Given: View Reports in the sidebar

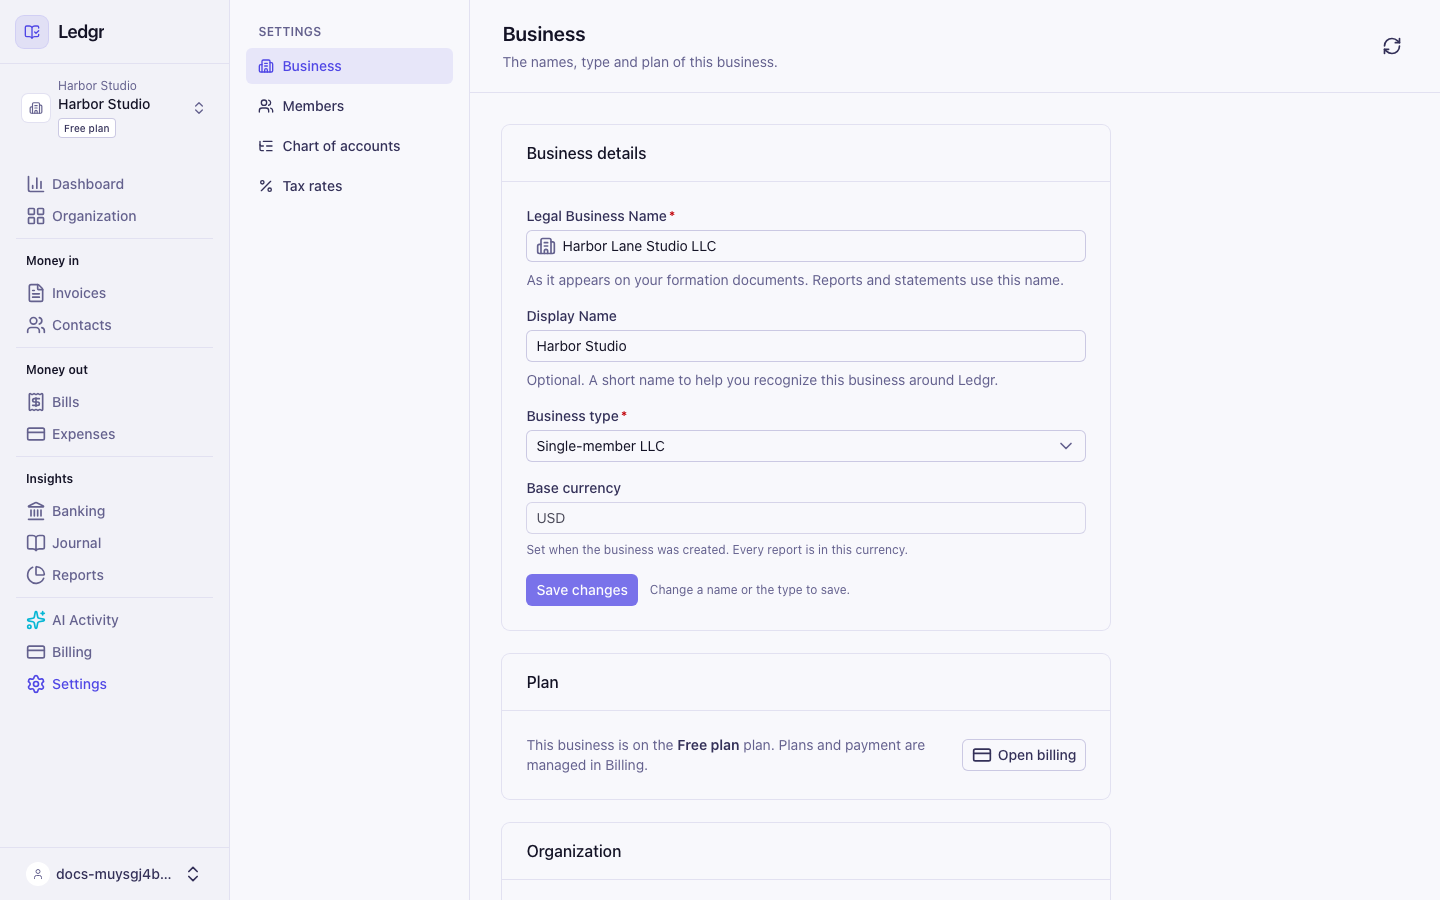Looking at the screenshot, I should [114, 575].
